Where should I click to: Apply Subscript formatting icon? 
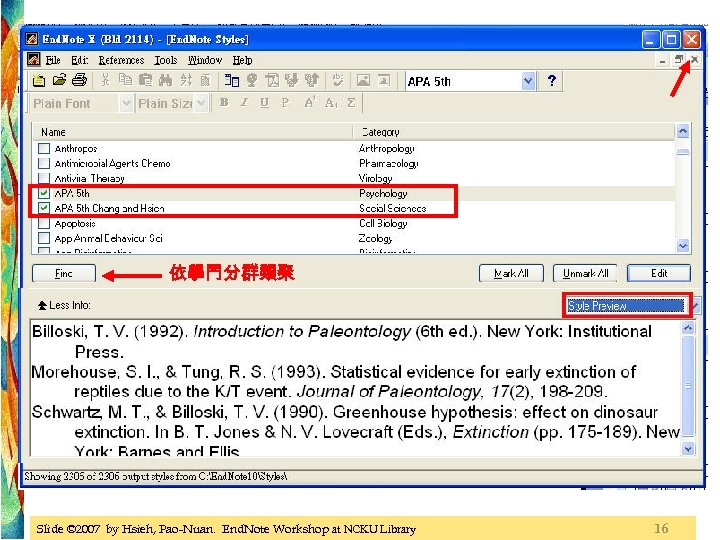pos(331,103)
